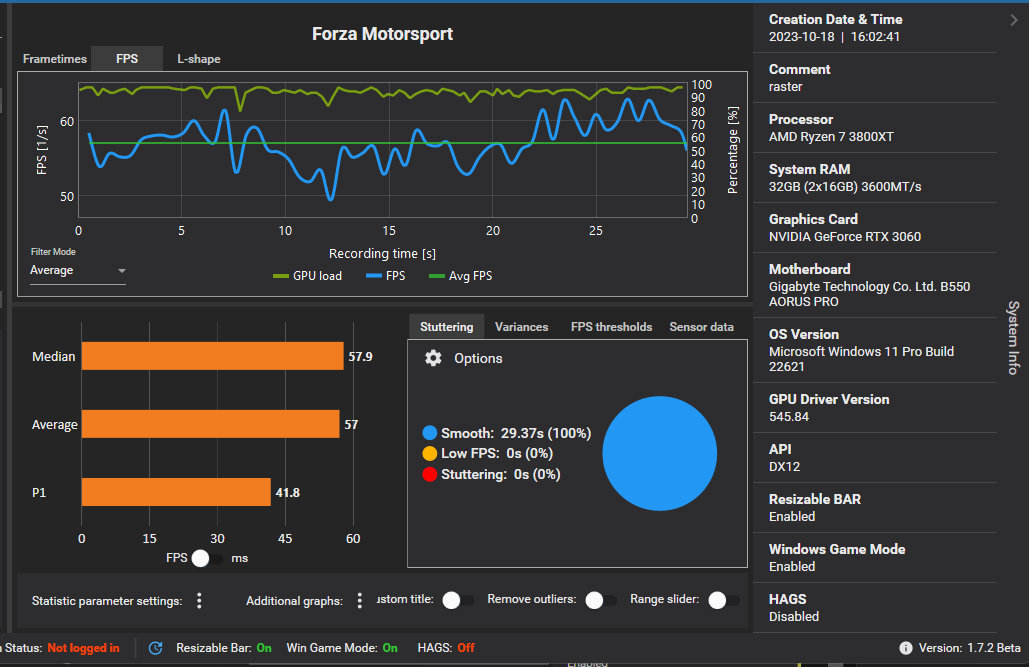Click the Comment value raster
This screenshot has height=667, width=1029.
[786, 87]
